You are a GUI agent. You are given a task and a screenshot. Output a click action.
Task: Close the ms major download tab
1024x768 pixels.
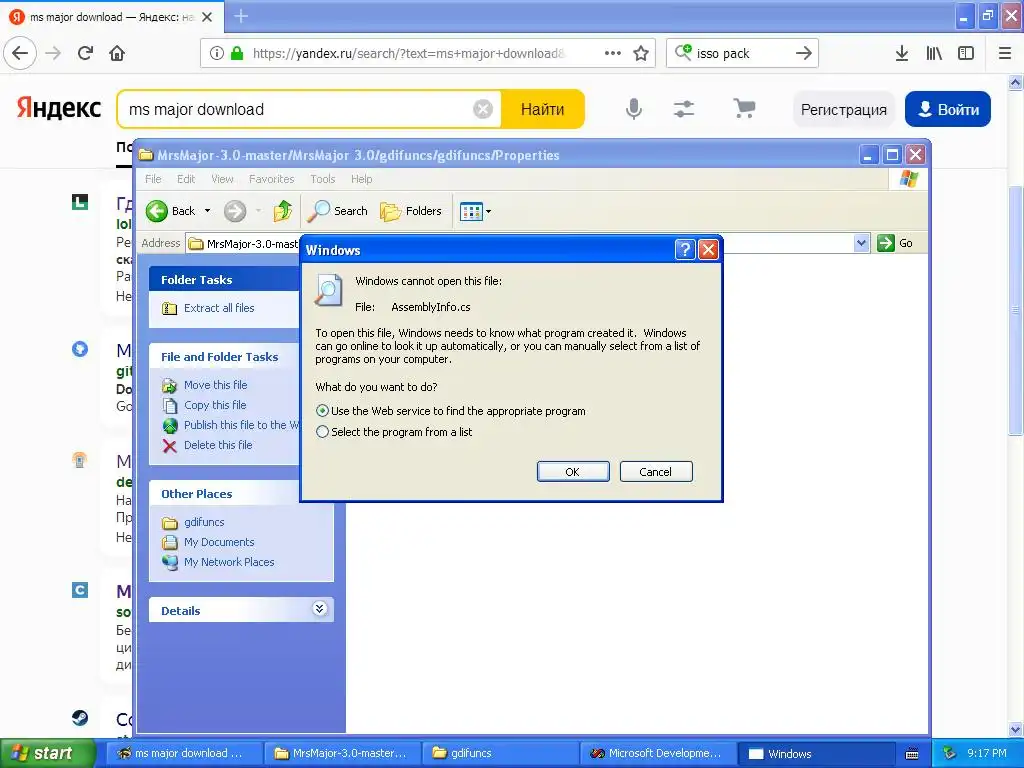coord(207,17)
